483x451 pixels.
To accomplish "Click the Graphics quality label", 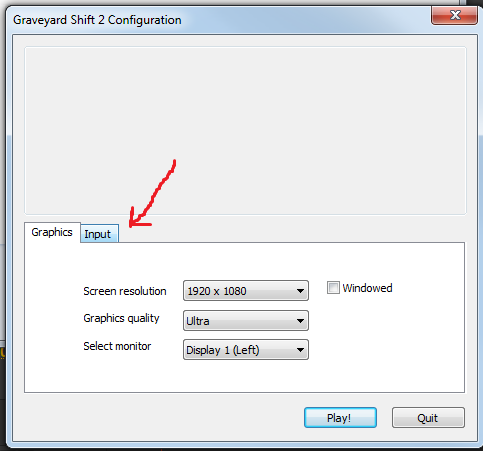I will [x=121, y=318].
